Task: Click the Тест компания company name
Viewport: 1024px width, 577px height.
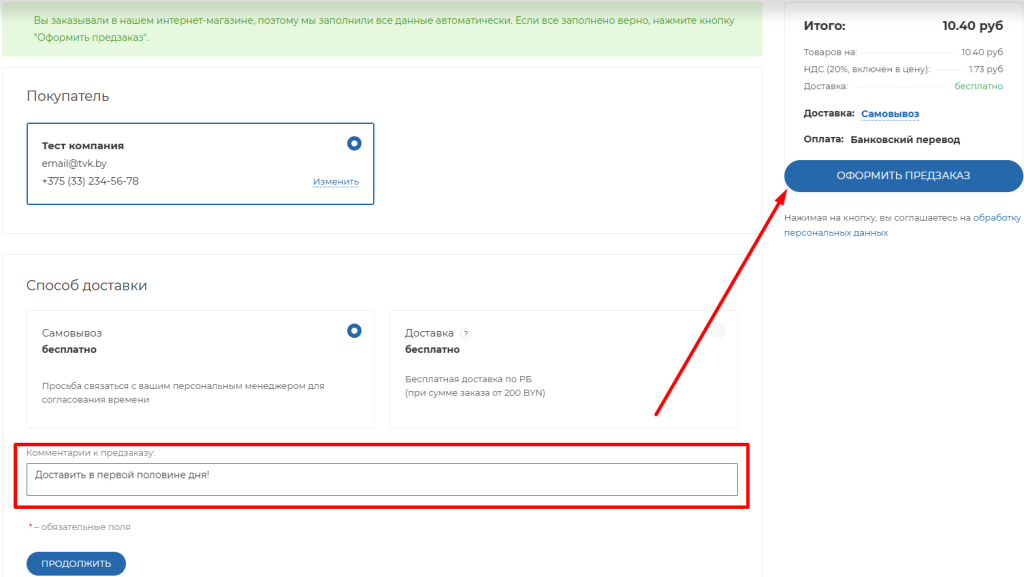Action: (x=83, y=146)
